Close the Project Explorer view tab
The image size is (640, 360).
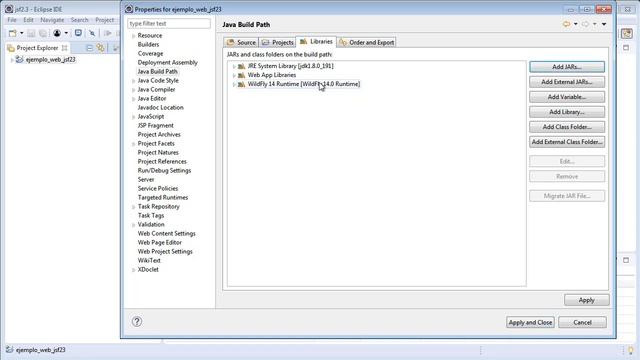[64, 48]
